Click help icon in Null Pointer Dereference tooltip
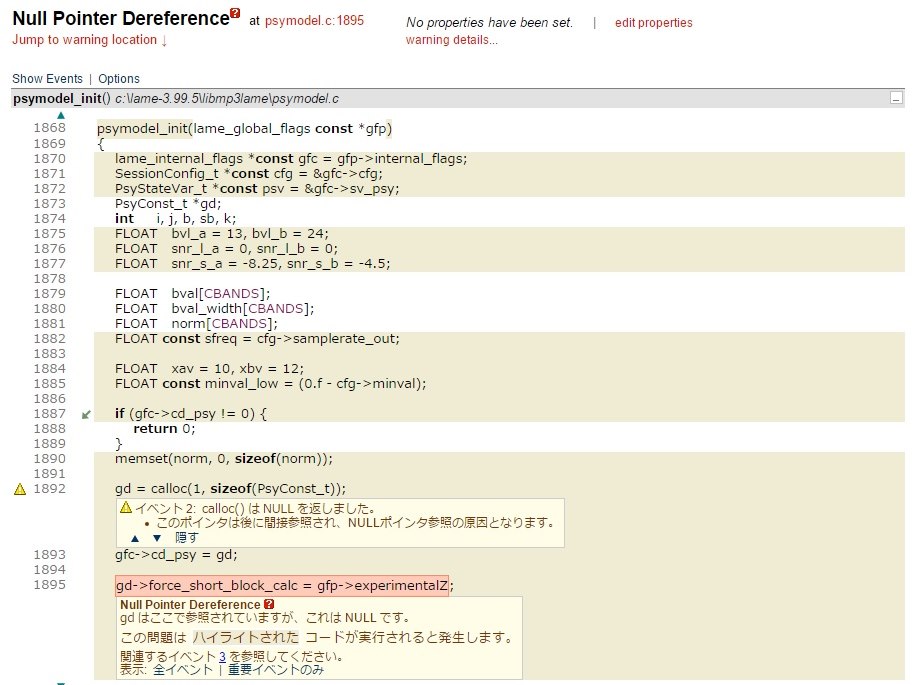This screenshot has height=685, width=914. coord(269,605)
